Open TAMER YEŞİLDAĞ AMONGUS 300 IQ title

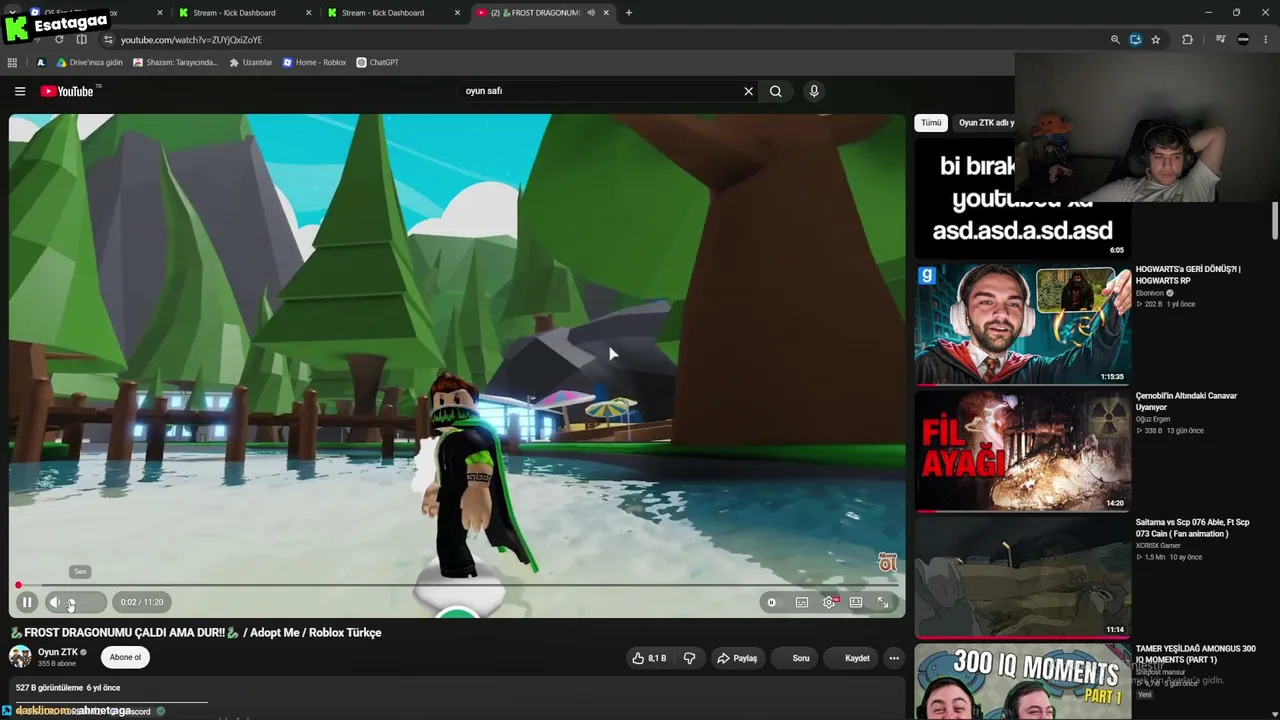coord(1195,654)
